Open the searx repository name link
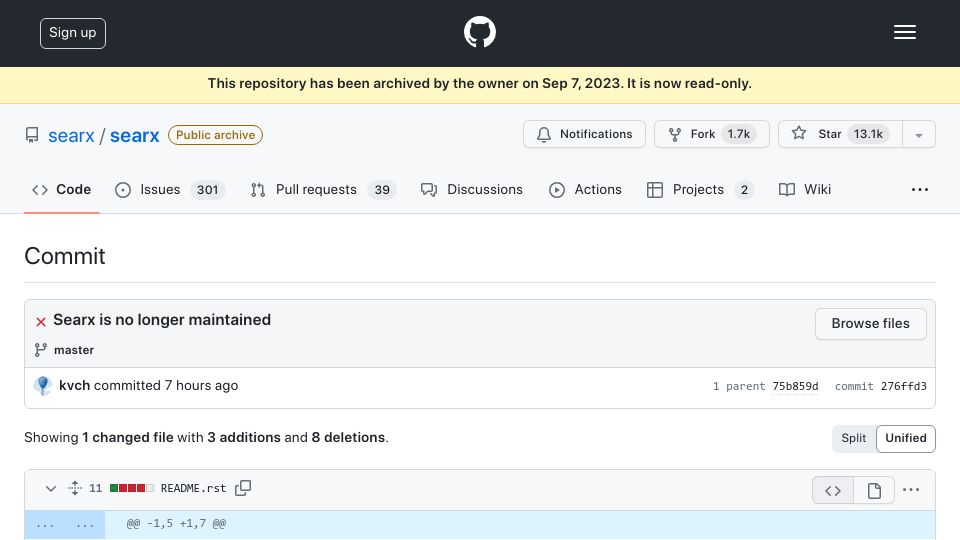Image resolution: width=960 pixels, height=540 pixels. [x=134, y=135]
